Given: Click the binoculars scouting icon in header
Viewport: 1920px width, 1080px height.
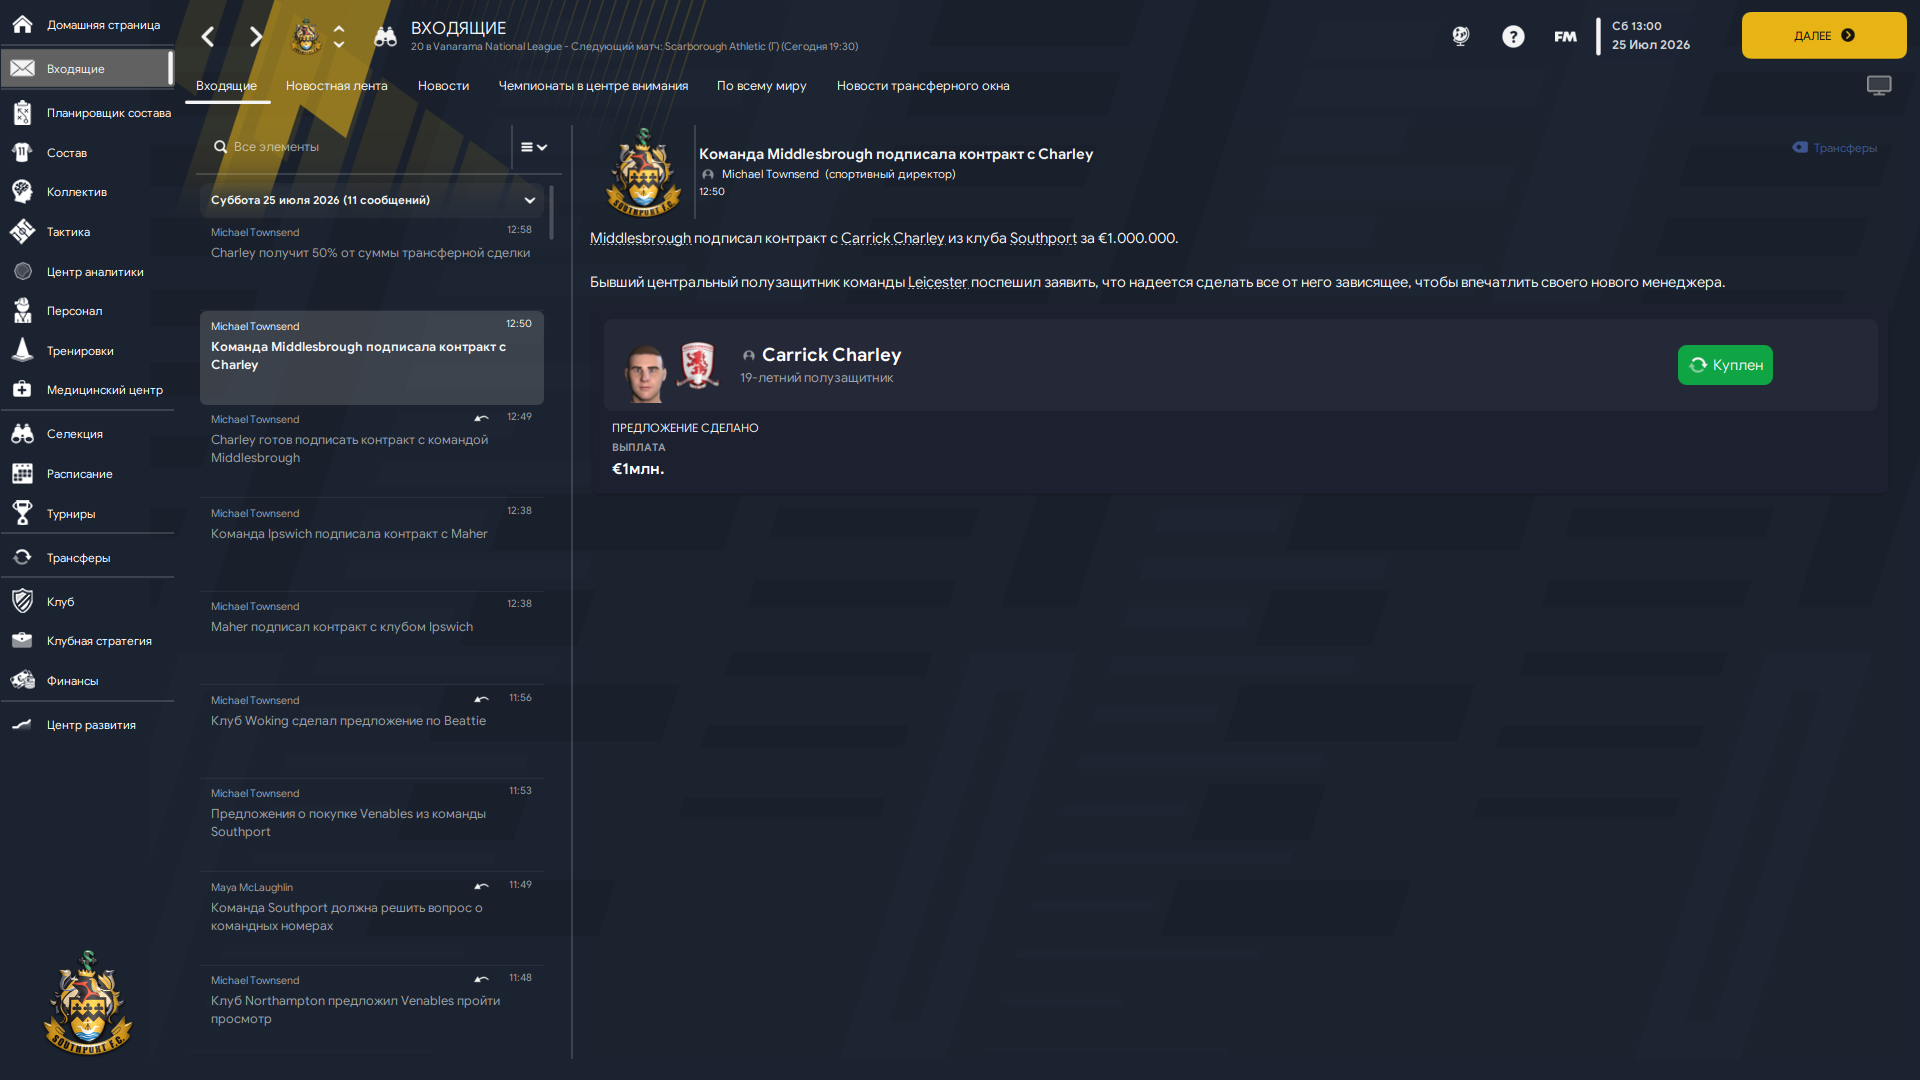Looking at the screenshot, I should pyautogui.click(x=385, y=37).
